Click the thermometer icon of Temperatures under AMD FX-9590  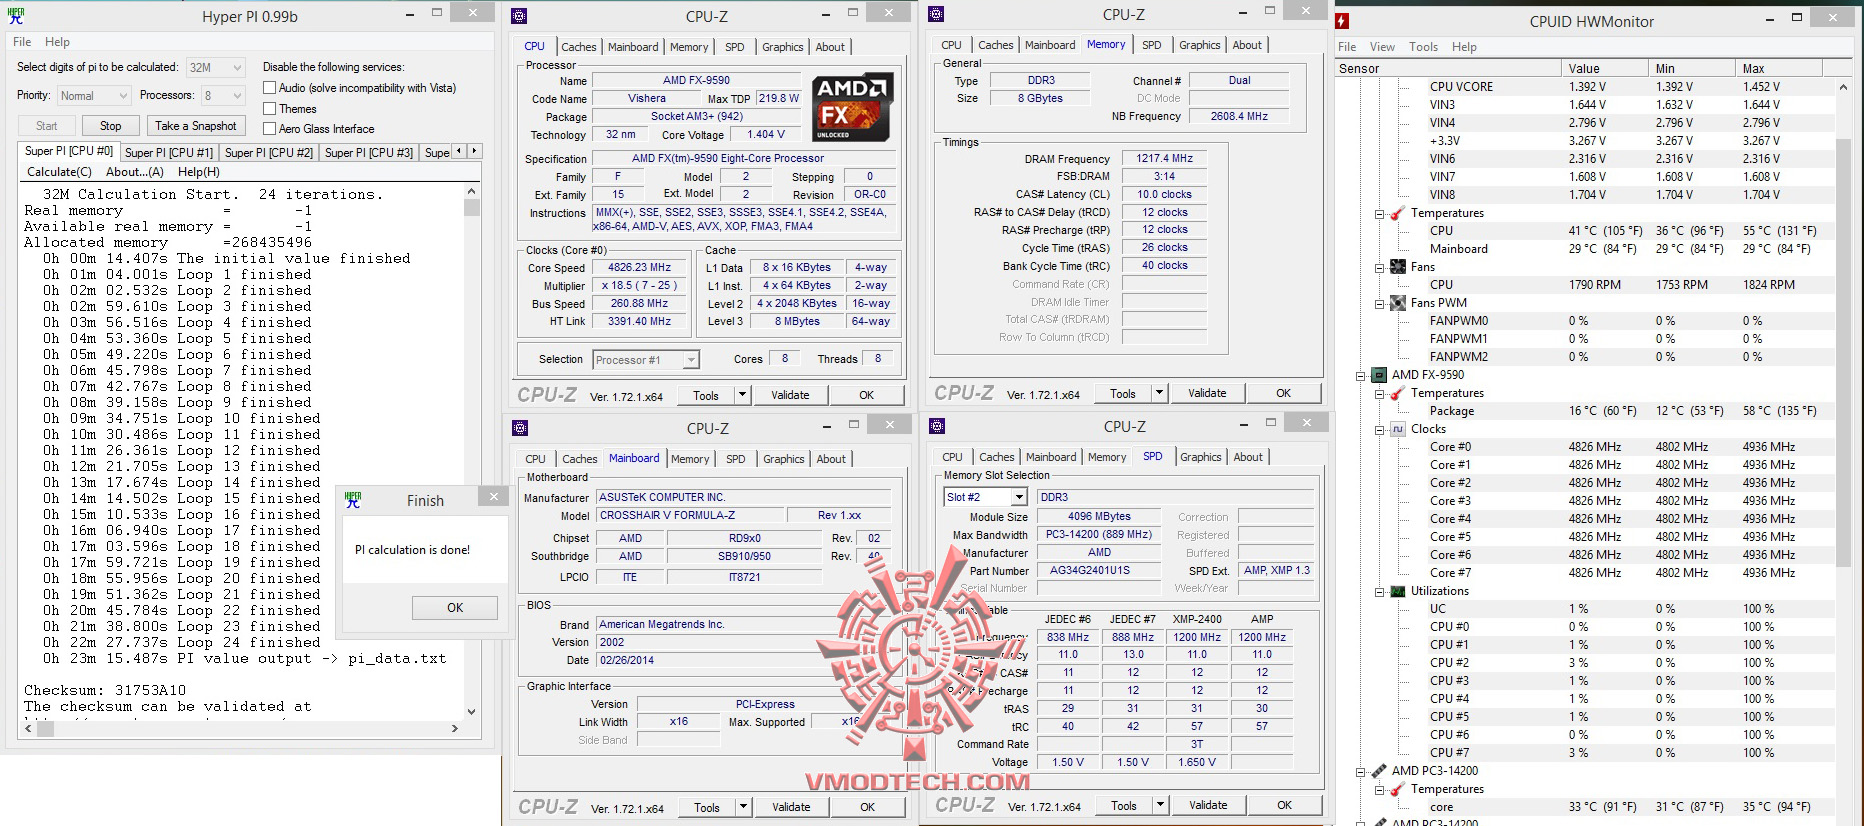pos(1398,393)
